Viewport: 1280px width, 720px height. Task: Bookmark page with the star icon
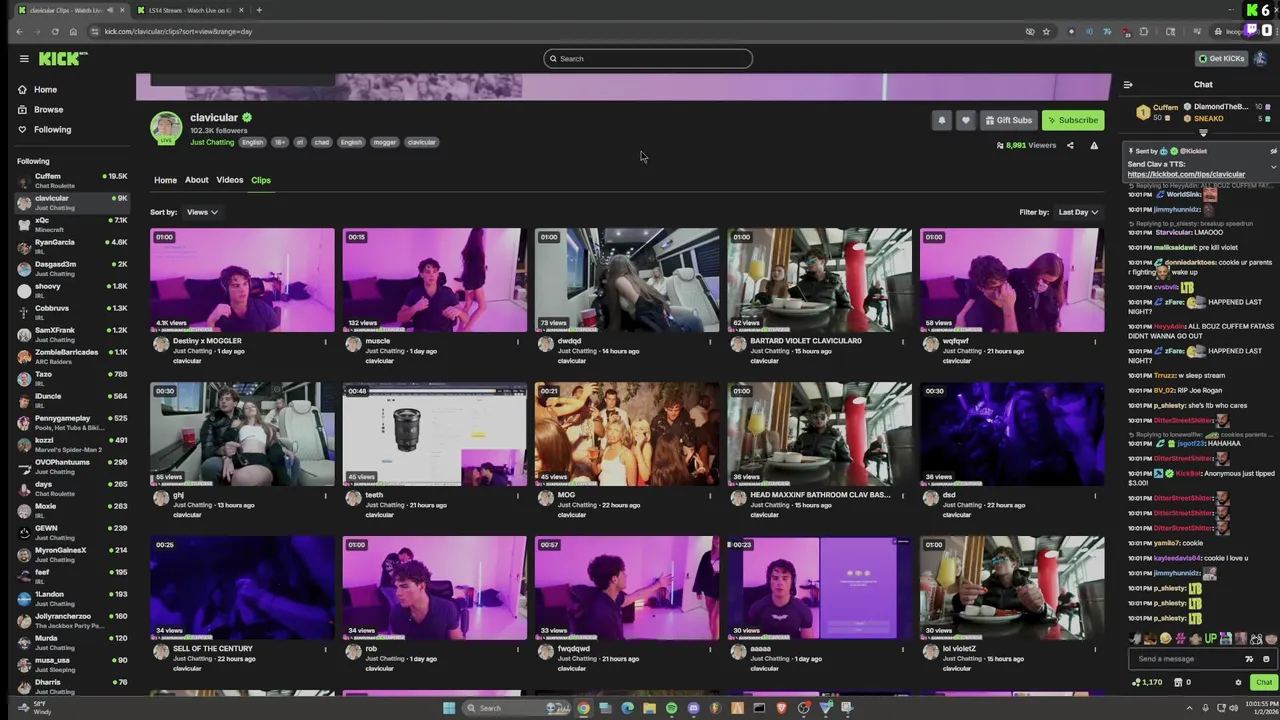[1046, 31]
